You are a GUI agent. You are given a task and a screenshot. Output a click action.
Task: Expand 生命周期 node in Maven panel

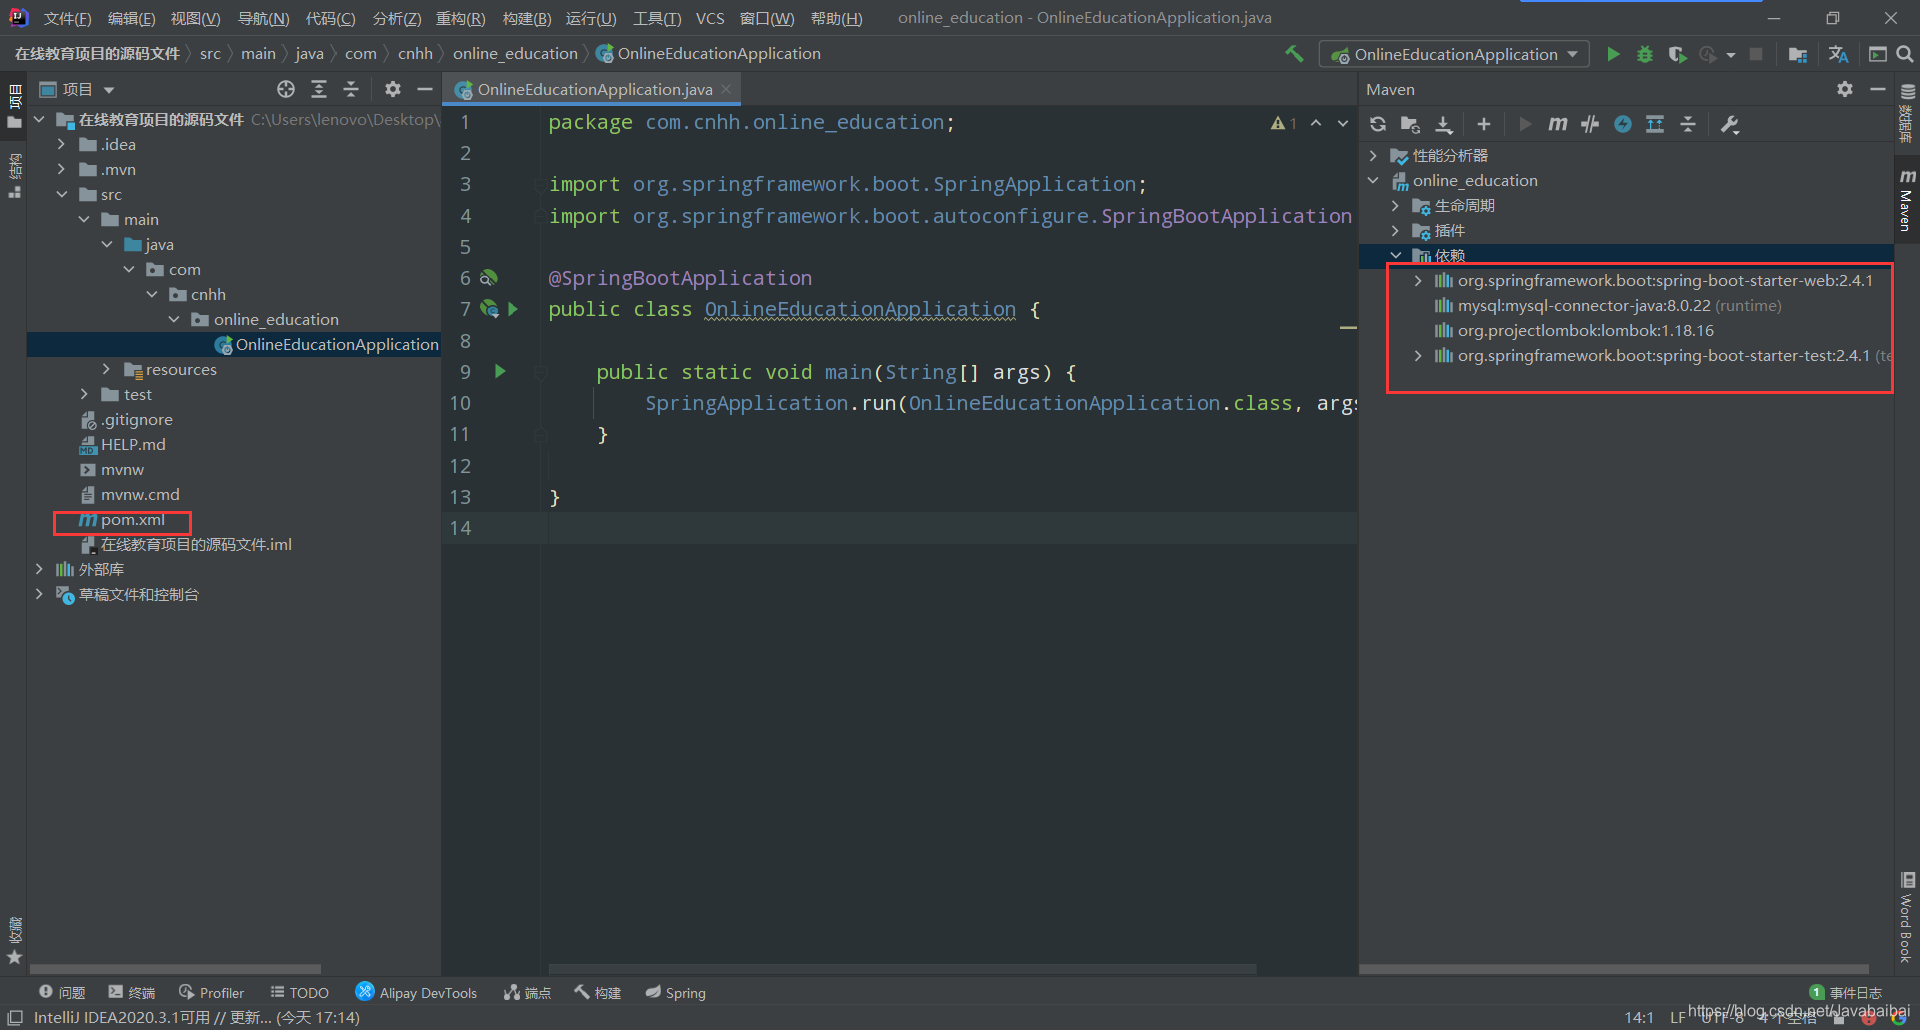tap(1395, 205)
